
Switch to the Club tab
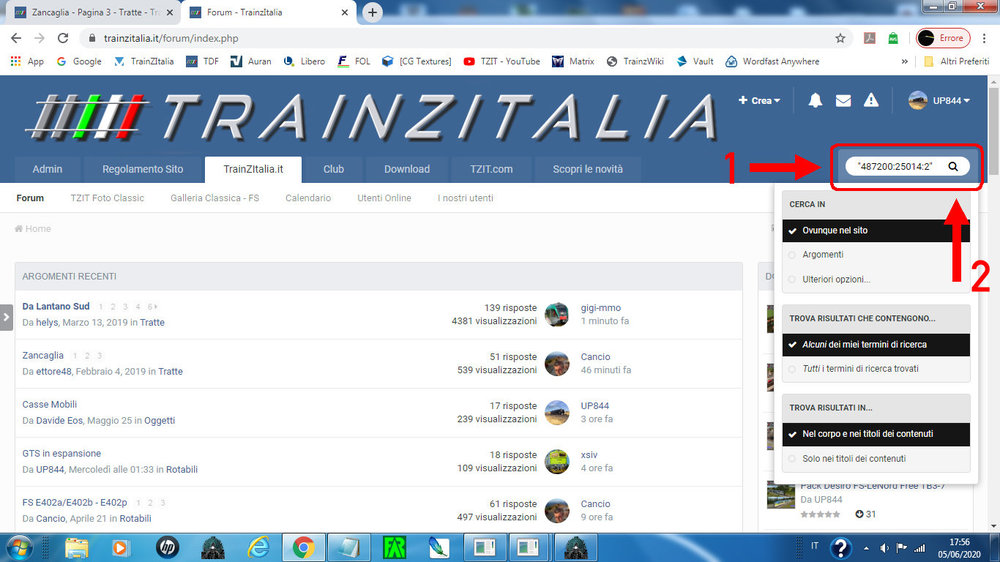coord(334,169)
